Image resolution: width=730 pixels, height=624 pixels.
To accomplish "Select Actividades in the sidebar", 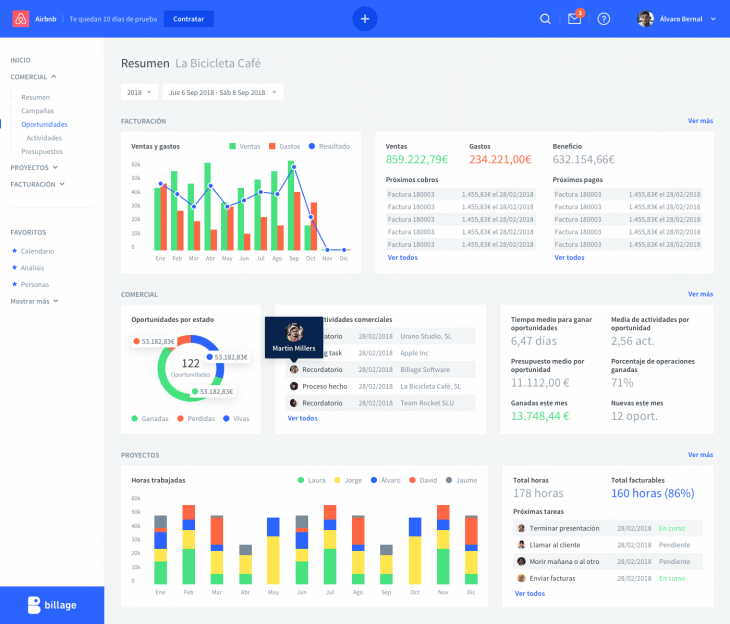I will point(44,138).
